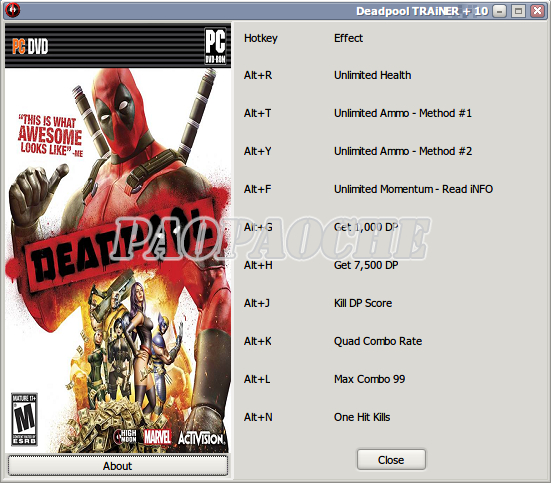
Task: Select 'Get 1,000 DP' effect text
Action: (x=366, y=227)
